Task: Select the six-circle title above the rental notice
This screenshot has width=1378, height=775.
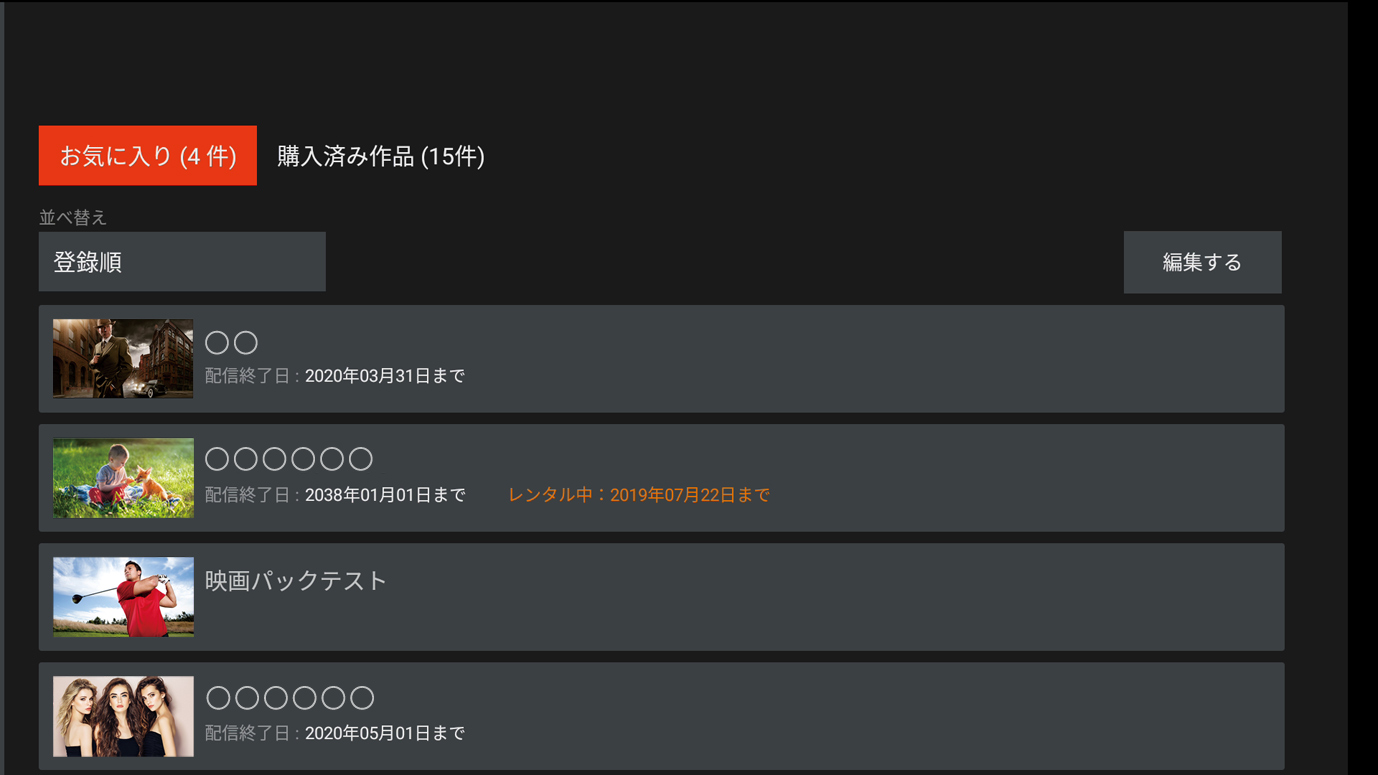Action: click(x=289, y=459)
